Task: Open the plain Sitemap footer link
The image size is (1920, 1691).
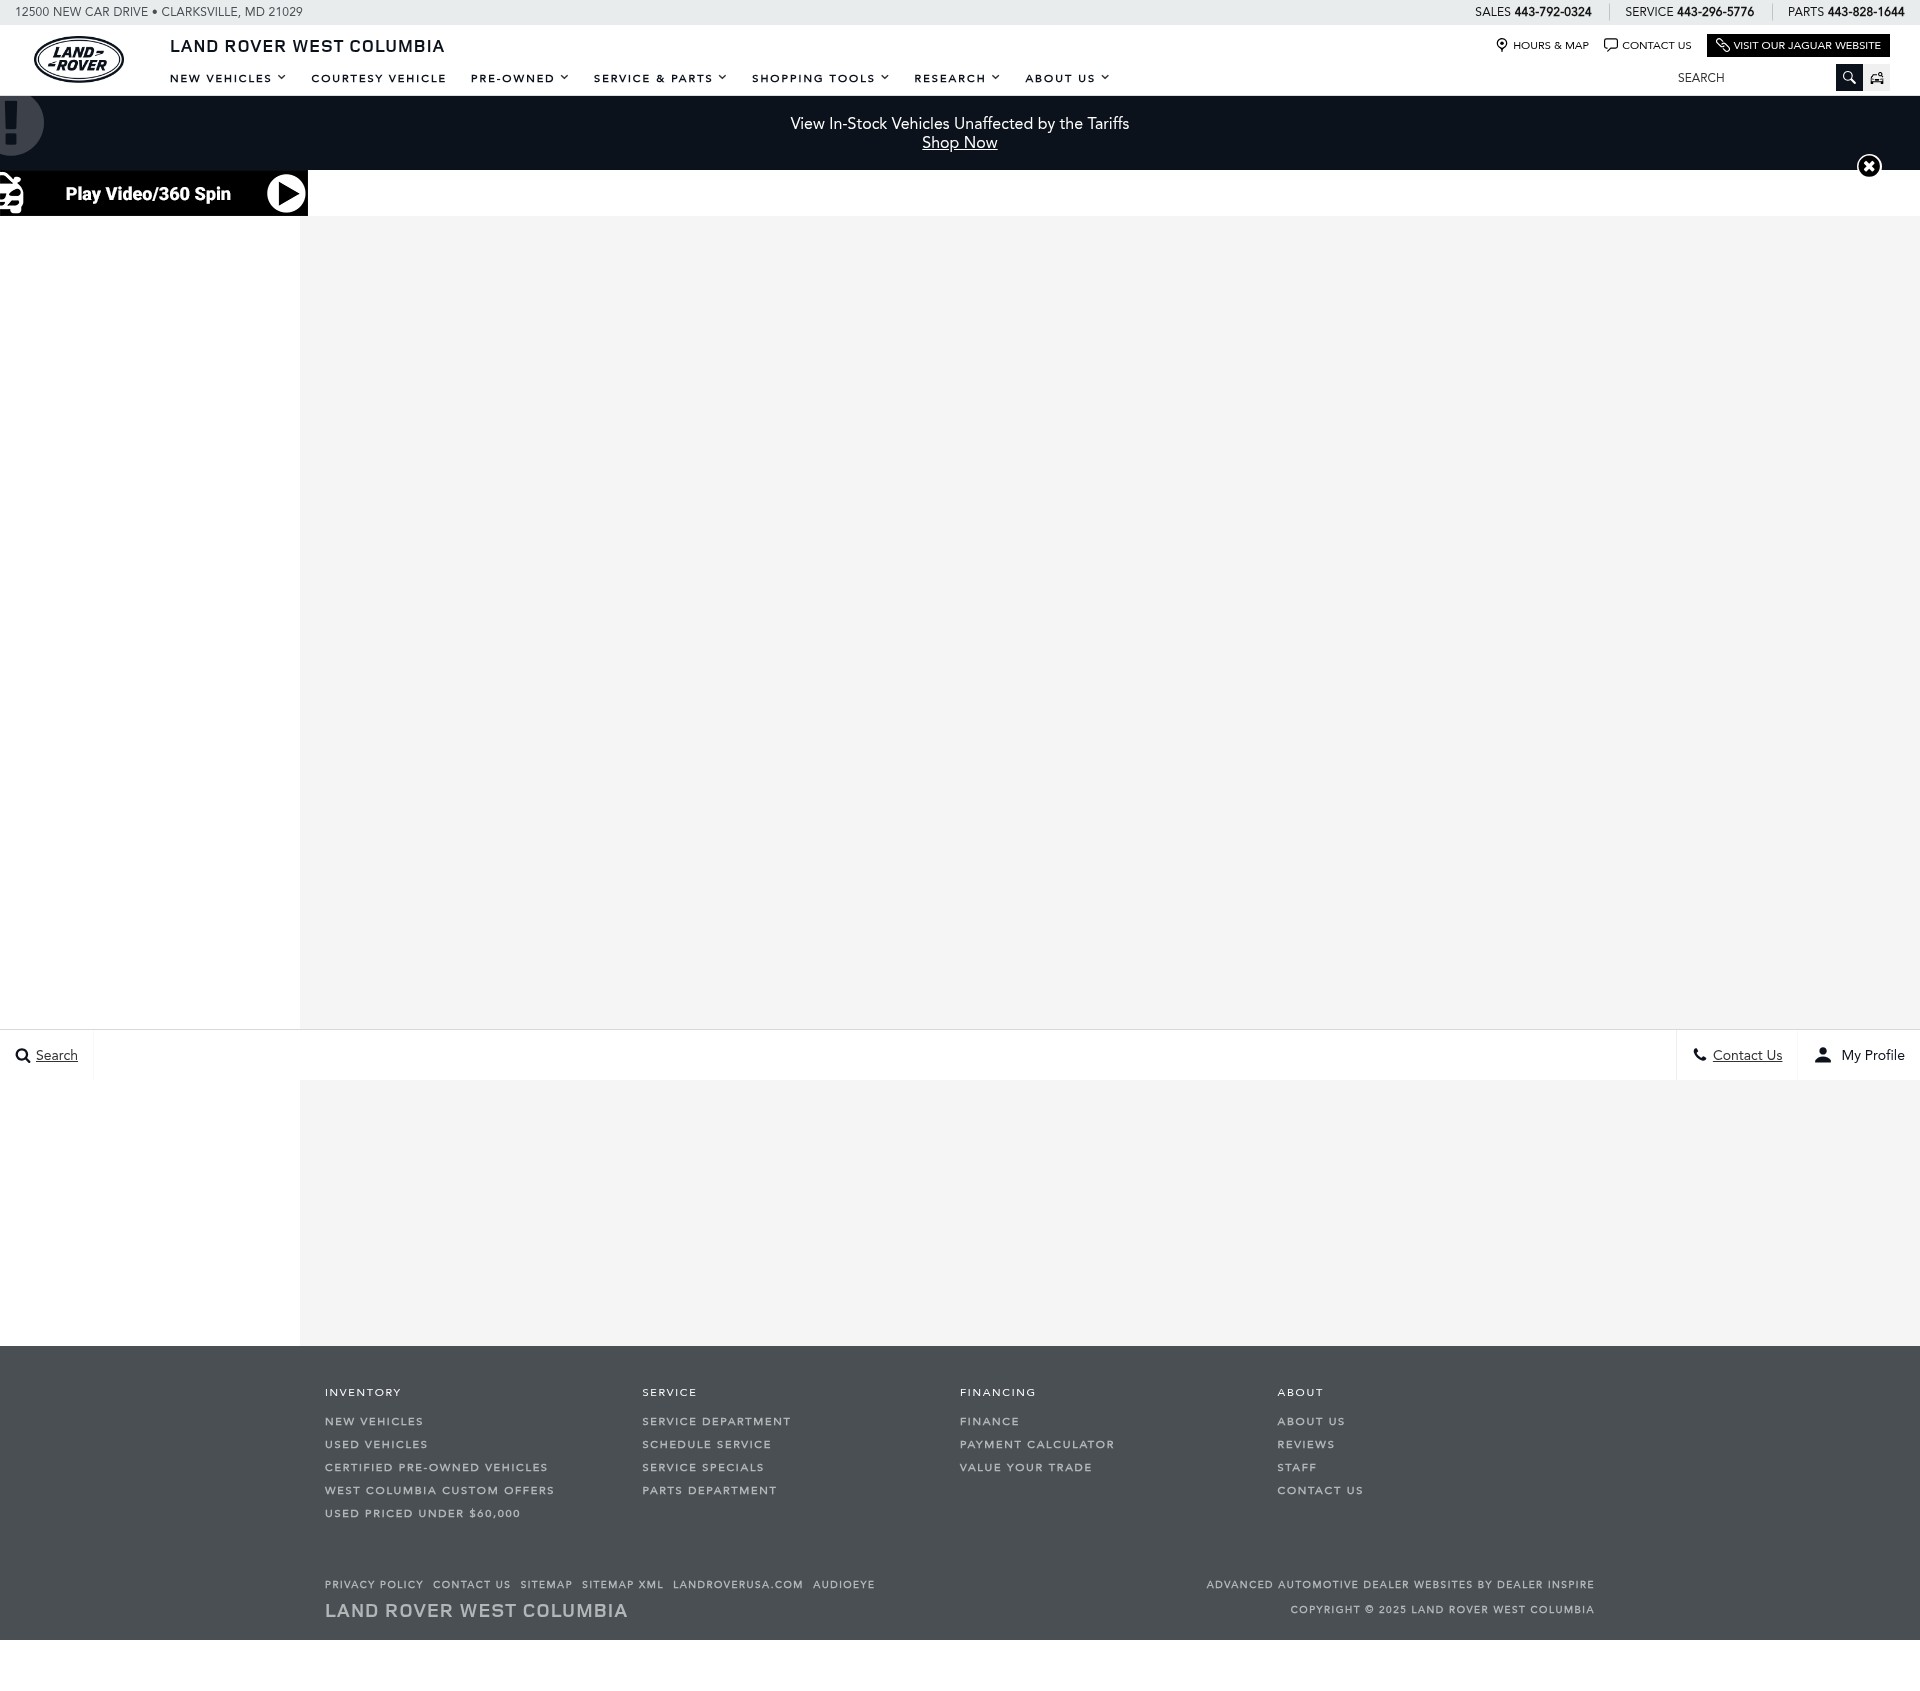Action: 546,1584
